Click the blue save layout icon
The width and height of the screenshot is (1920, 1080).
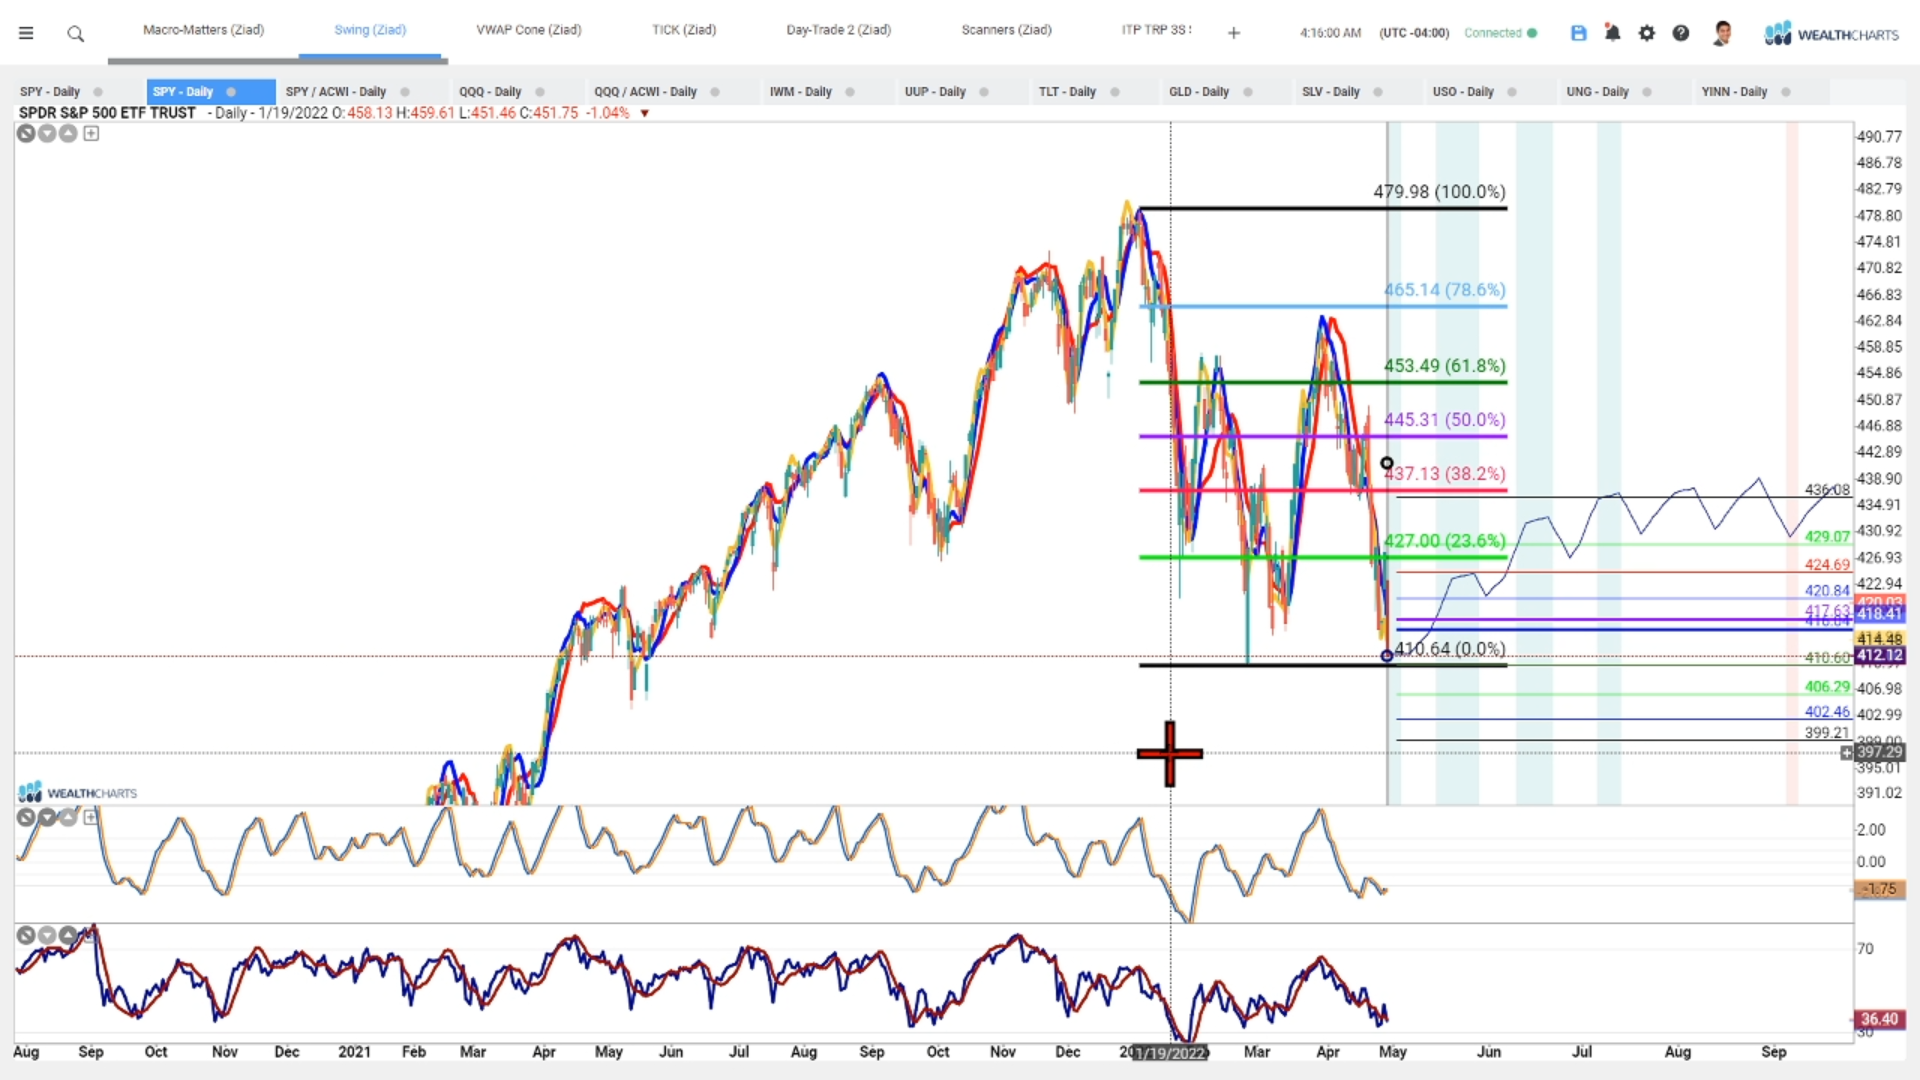point(1579,33)
